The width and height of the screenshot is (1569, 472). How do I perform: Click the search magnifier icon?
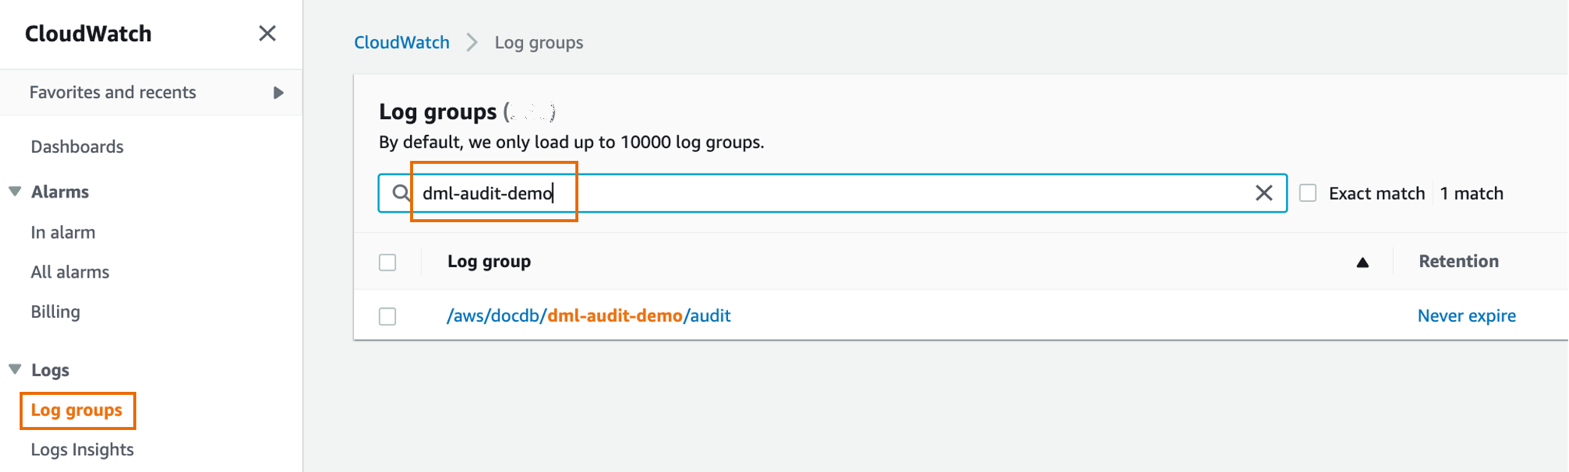(x=401, y=193)
